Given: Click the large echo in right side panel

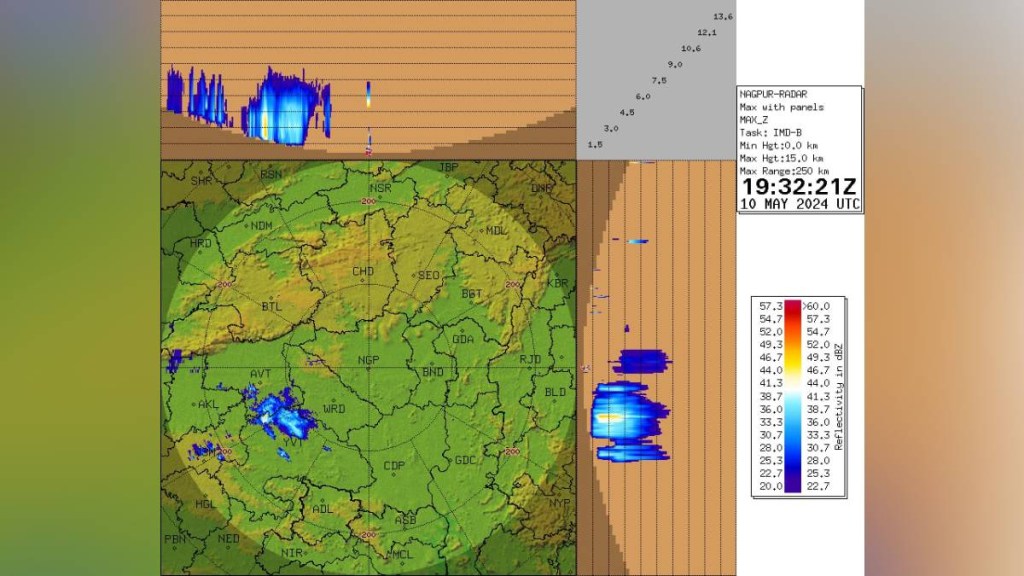Looking at the screenshot, I should (x=625, y=415).
